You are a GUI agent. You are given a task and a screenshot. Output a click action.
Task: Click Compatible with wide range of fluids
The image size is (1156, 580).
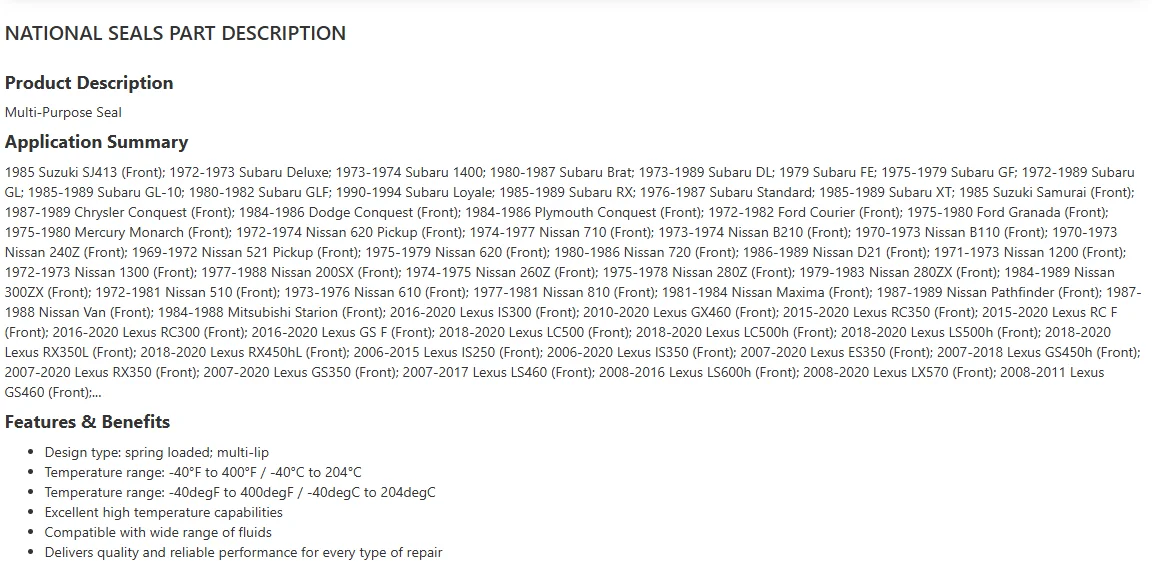(x=158, y=532)
